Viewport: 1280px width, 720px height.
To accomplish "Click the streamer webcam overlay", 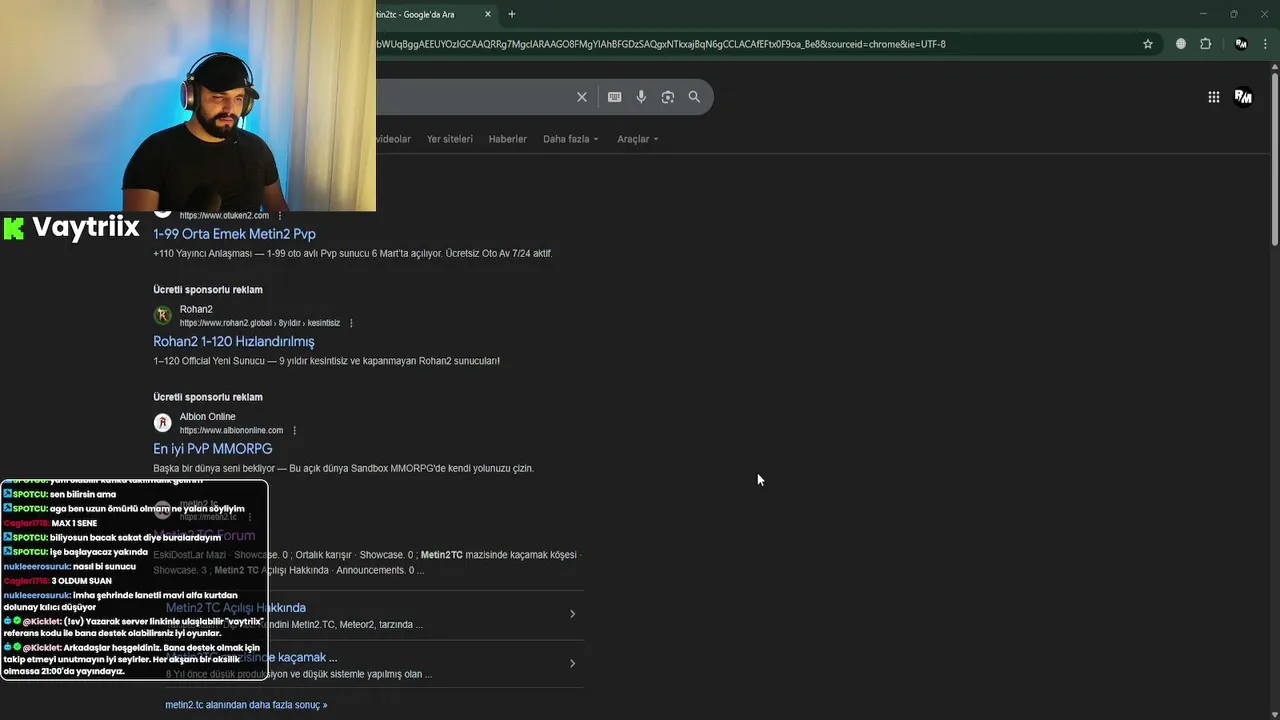I will coord(188,106).
